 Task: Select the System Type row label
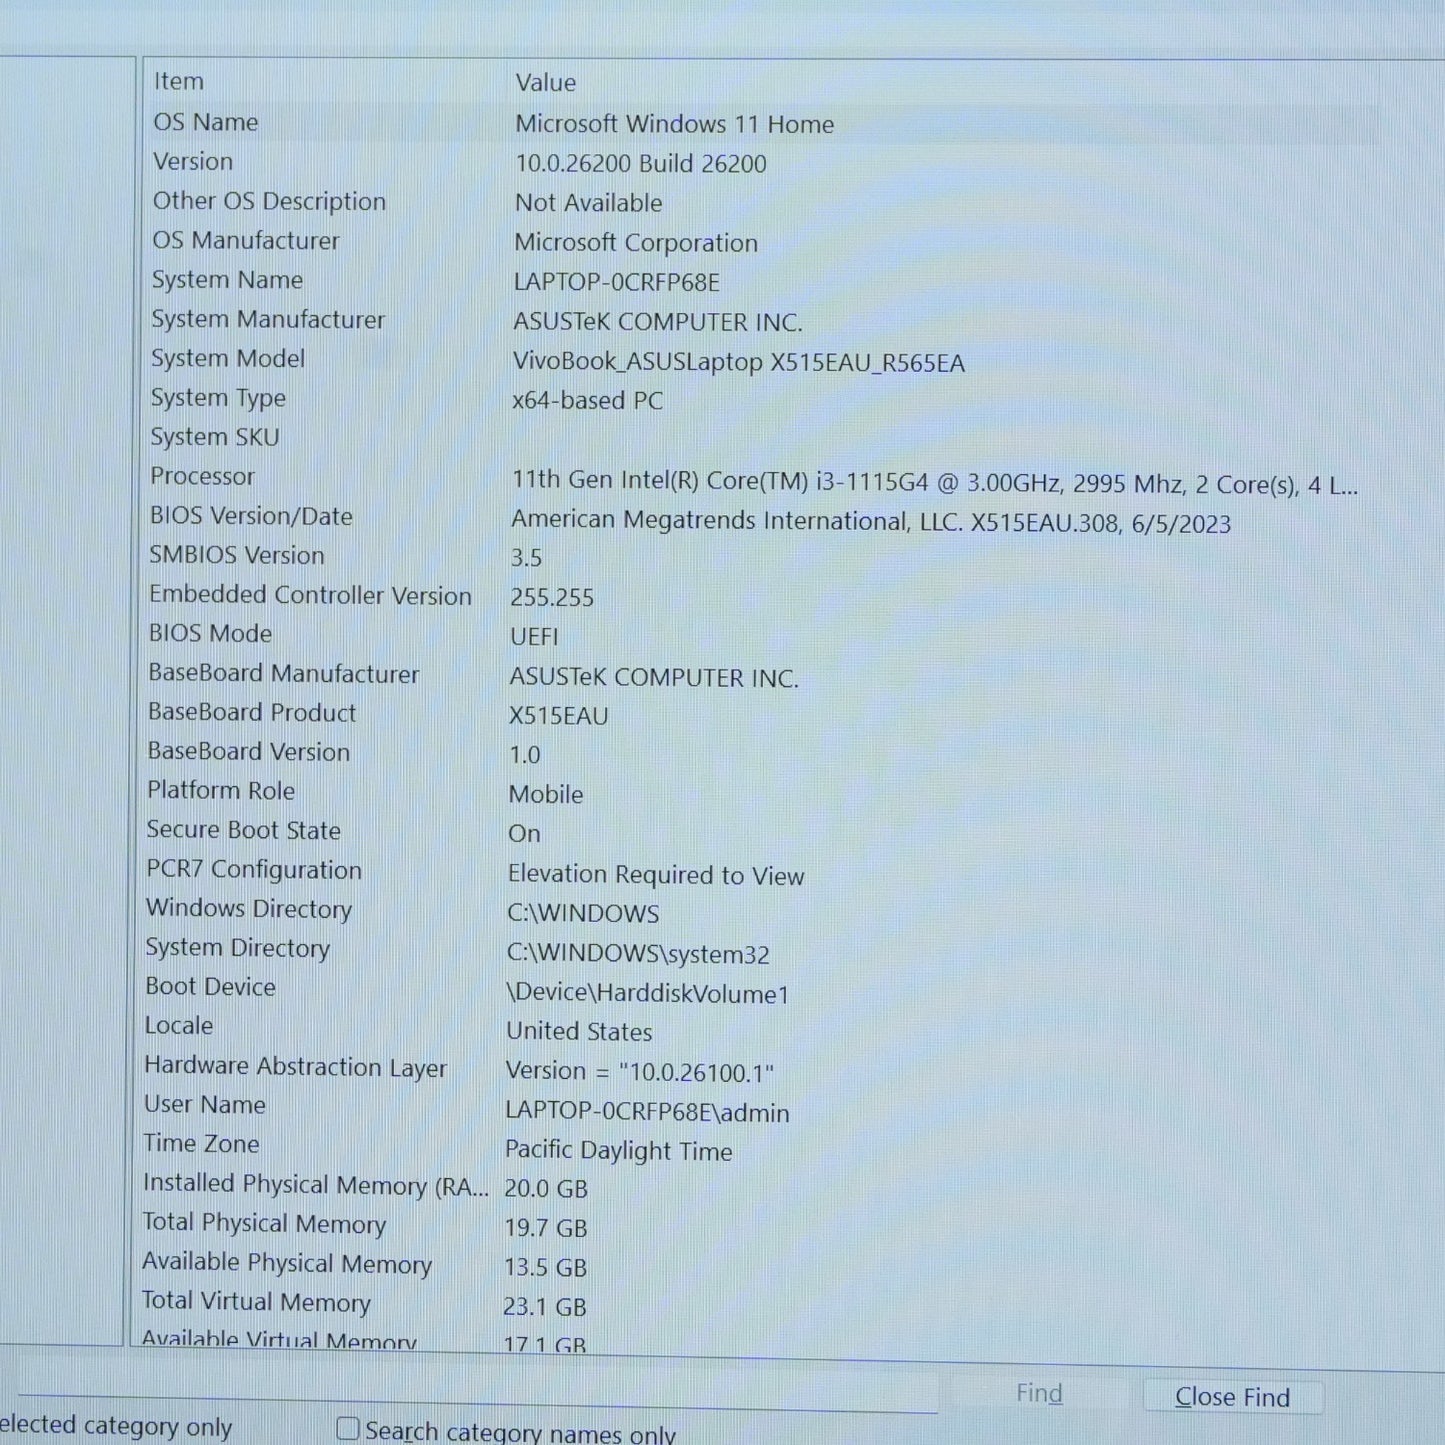click(218, 398)
